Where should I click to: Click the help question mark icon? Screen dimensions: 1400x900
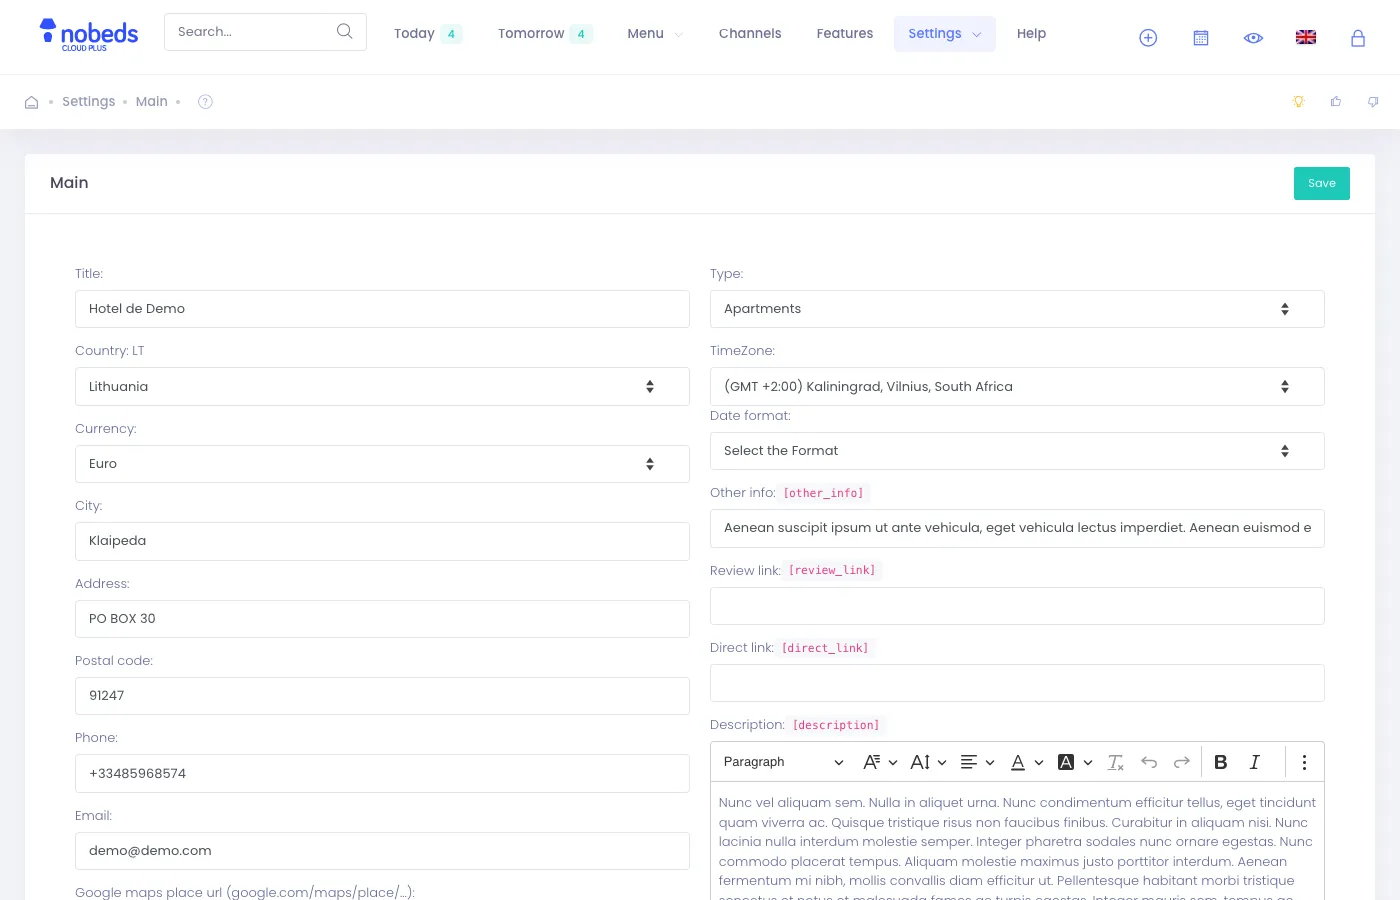(205, 102)
